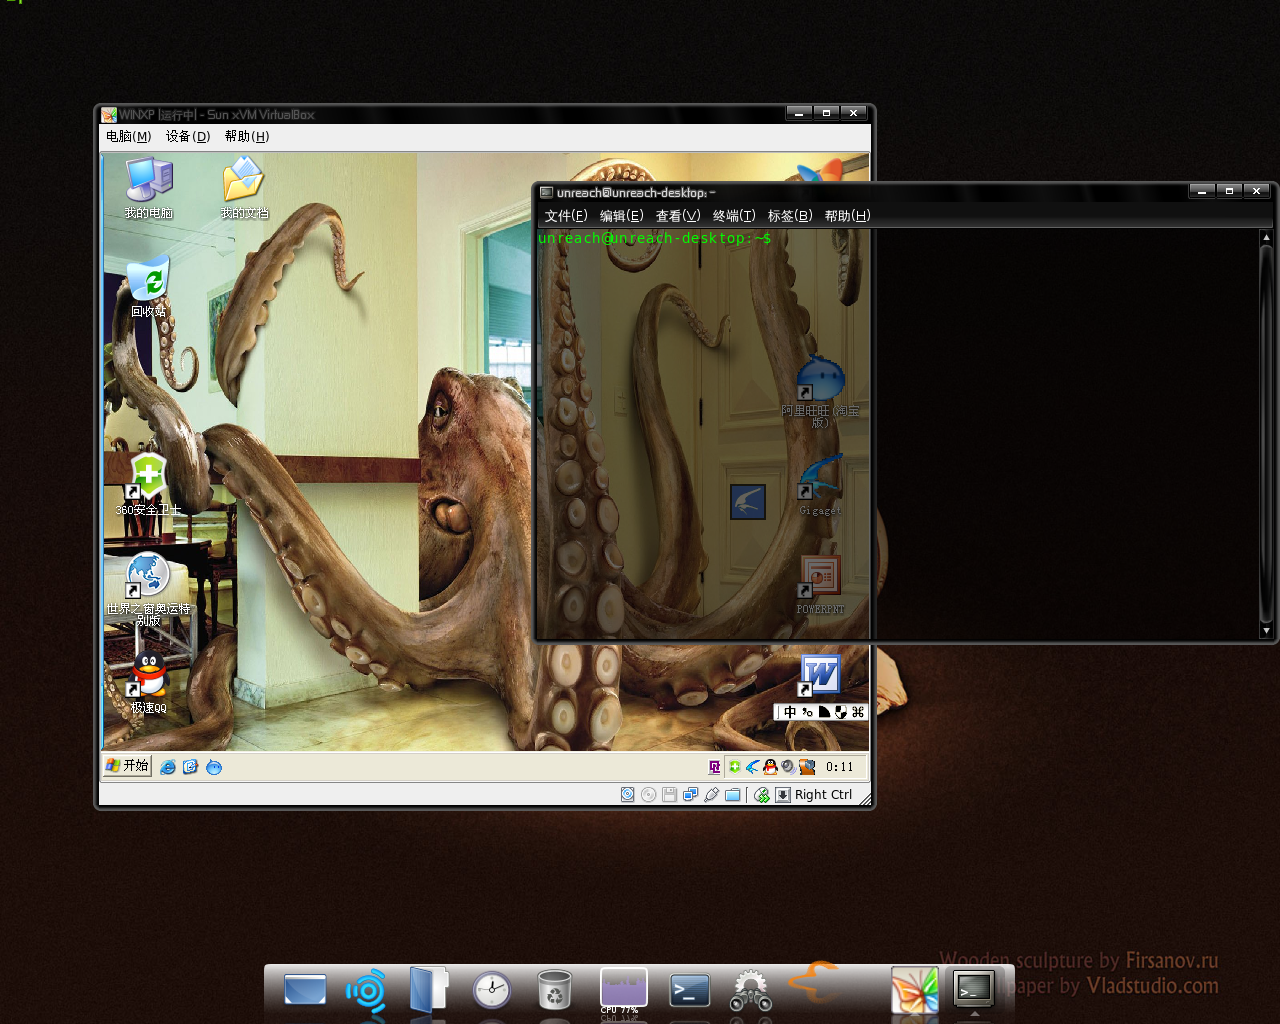Image resolution: width=1280 pixels, height=1024 pixels.
Task: Click purple input-method icon in XP taskbar
Action: coord(714,767)
